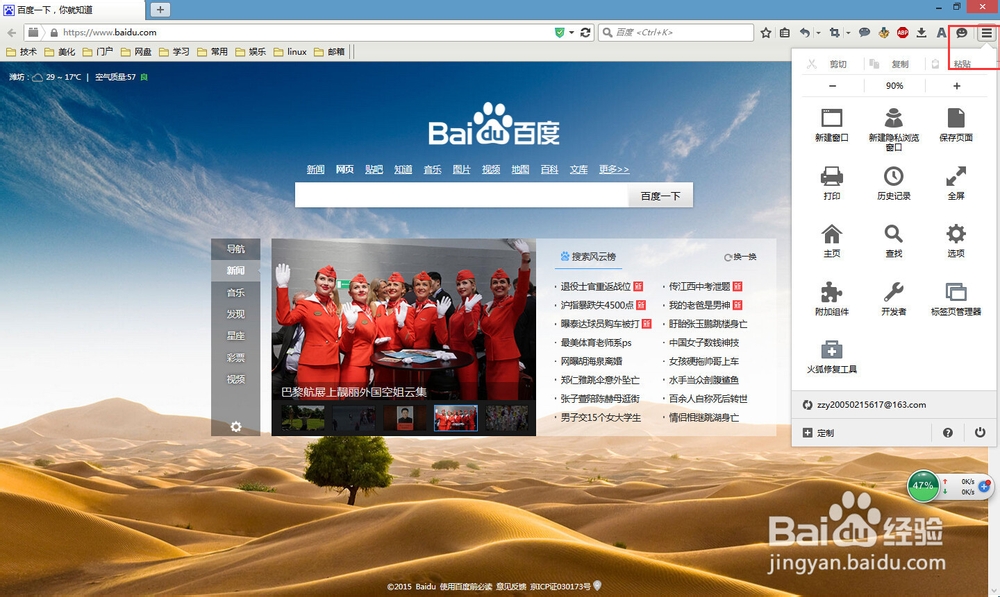Click the back arrow navigation button
The height and width of the screenshot is (597, 1000).
(x=11, y=33)
